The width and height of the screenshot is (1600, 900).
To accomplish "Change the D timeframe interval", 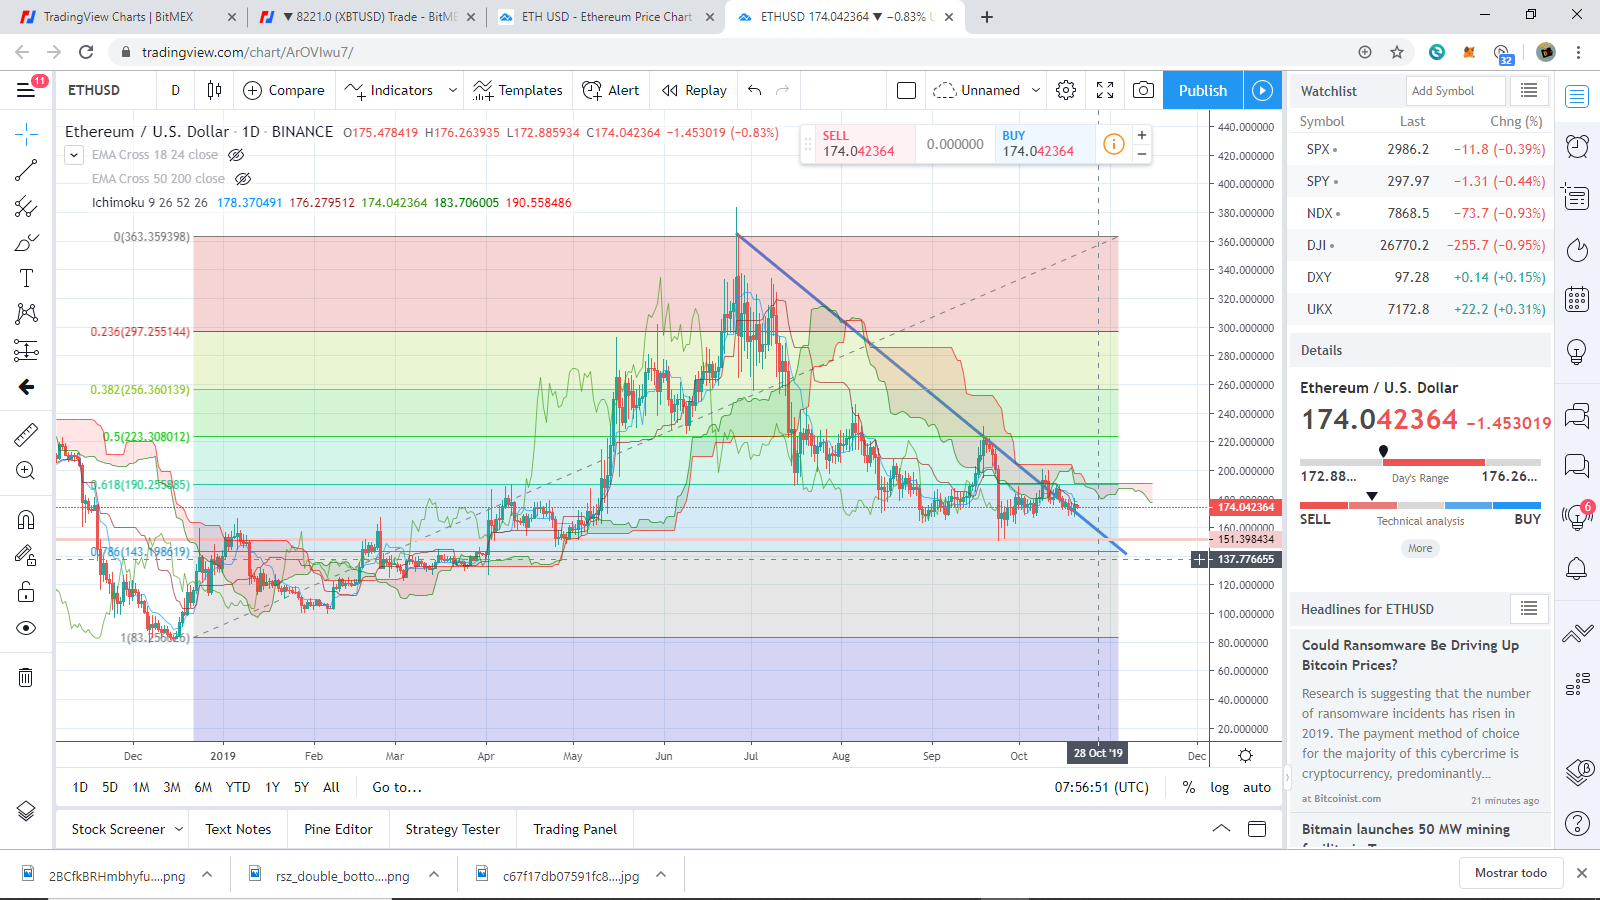I will pos(176,90).
